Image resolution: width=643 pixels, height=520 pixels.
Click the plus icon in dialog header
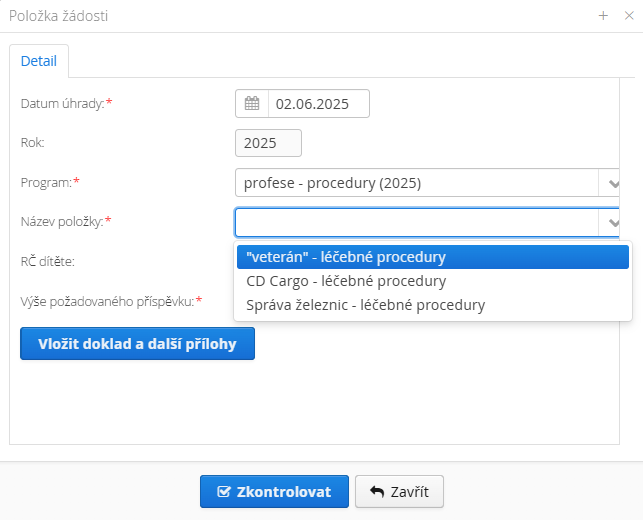(603, 16)
